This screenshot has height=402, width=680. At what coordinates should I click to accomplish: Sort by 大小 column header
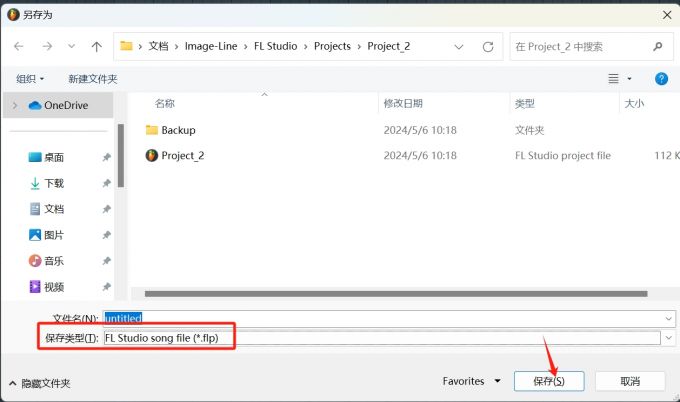634,103
